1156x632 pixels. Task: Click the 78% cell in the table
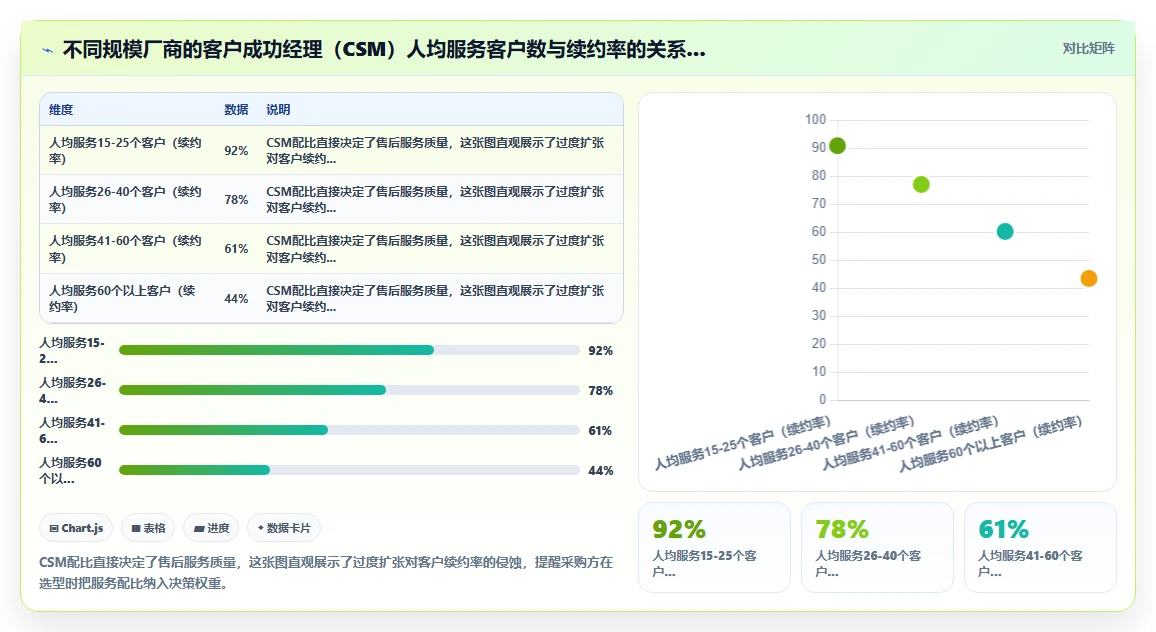[x=236, y=200]
